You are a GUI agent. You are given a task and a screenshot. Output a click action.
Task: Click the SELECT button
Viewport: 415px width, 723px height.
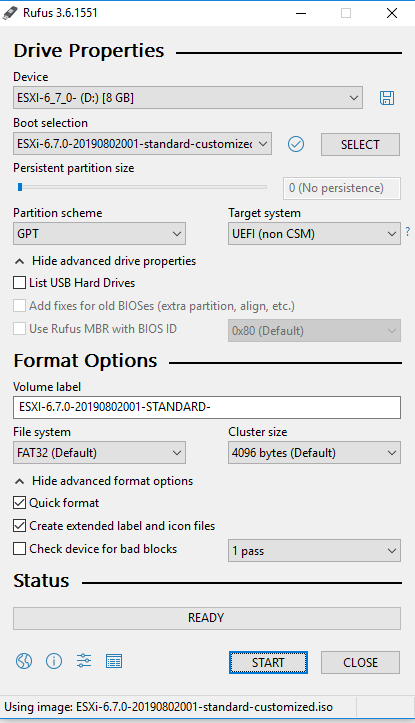(x=360, y=145)
